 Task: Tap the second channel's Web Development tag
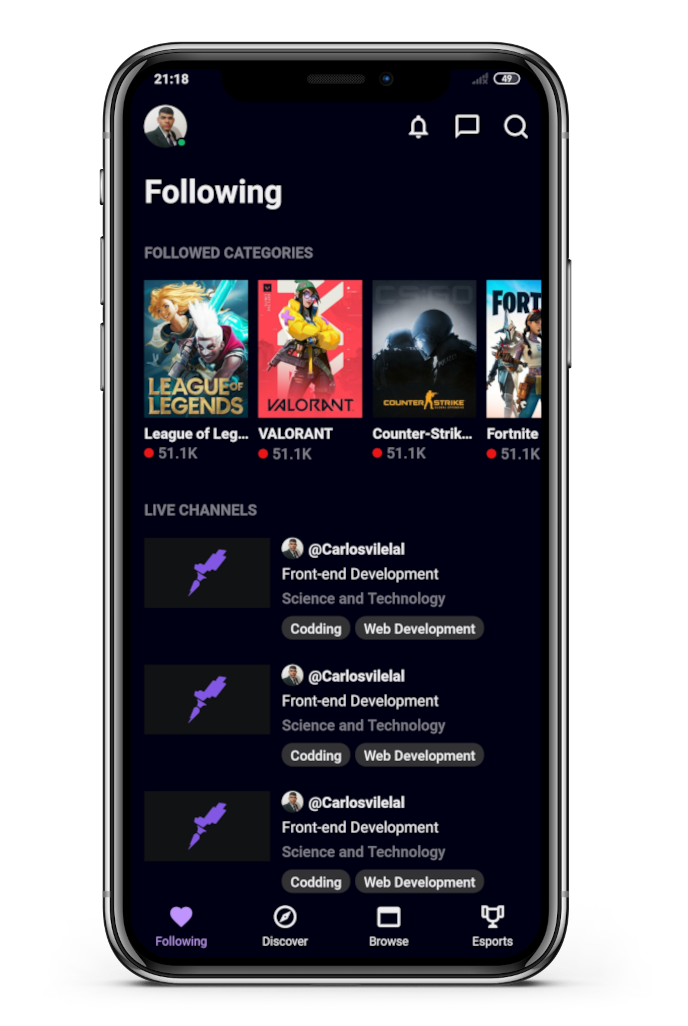click(420, 756)
